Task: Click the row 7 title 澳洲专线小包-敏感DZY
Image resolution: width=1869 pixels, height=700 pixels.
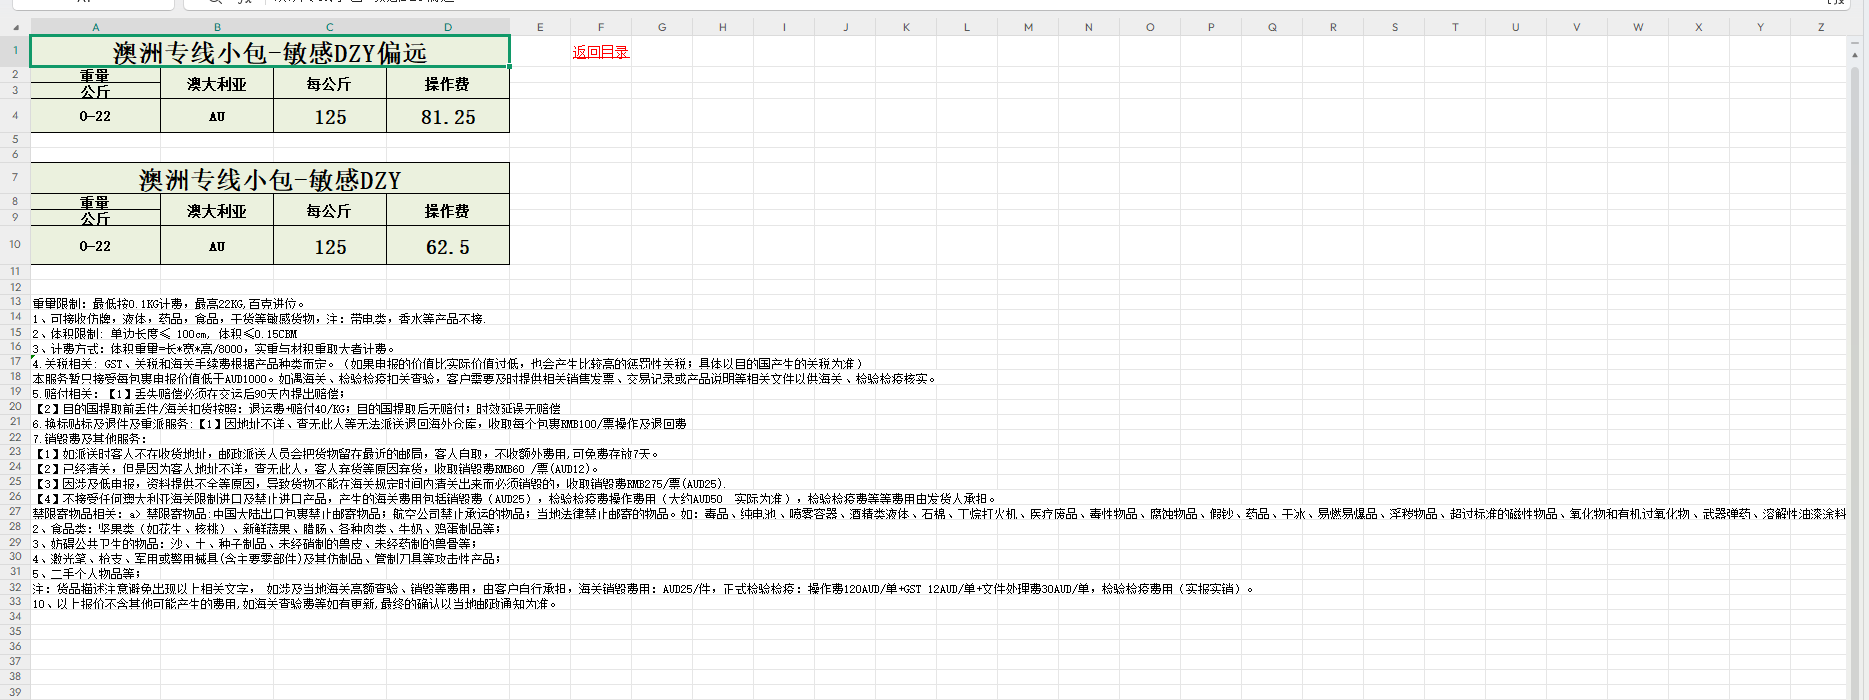Action: coord(269,180)
